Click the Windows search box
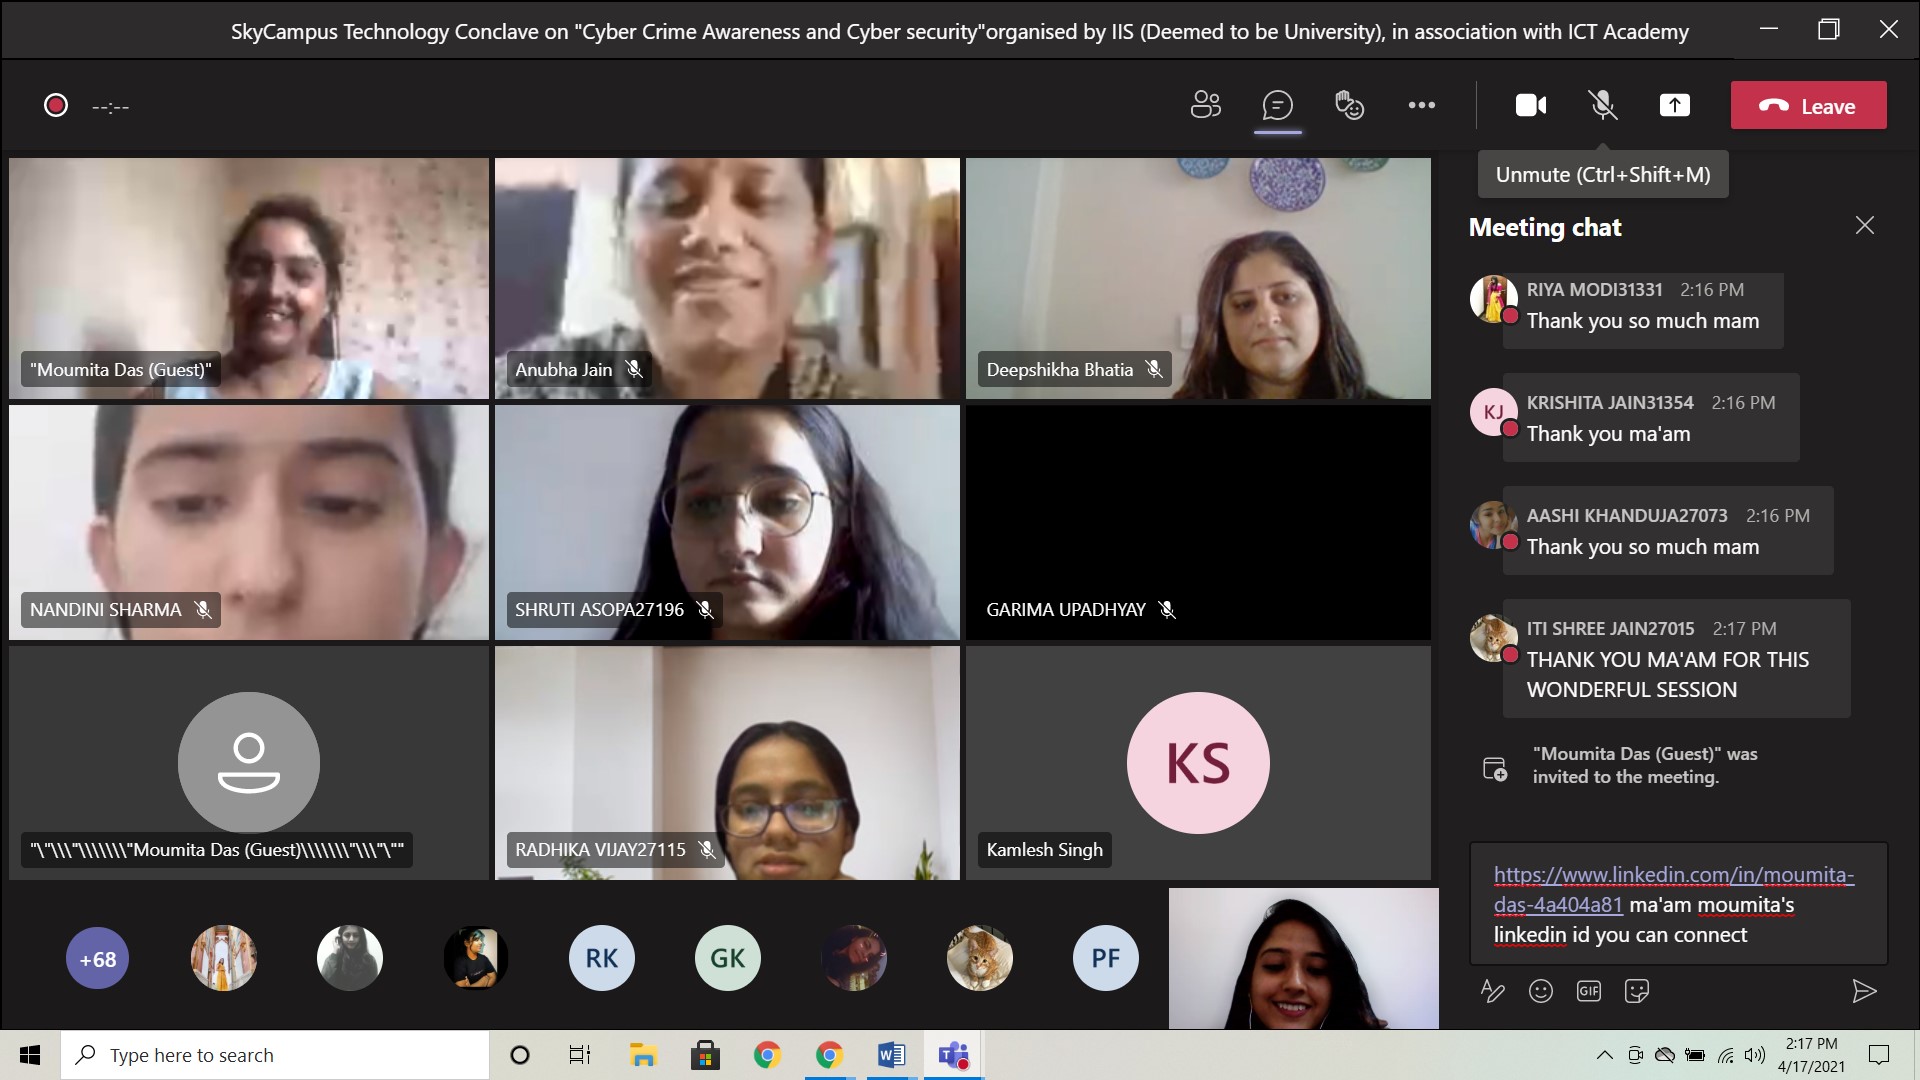The width and height of the screenshot is (1920, 1080). coord(275,1055)
